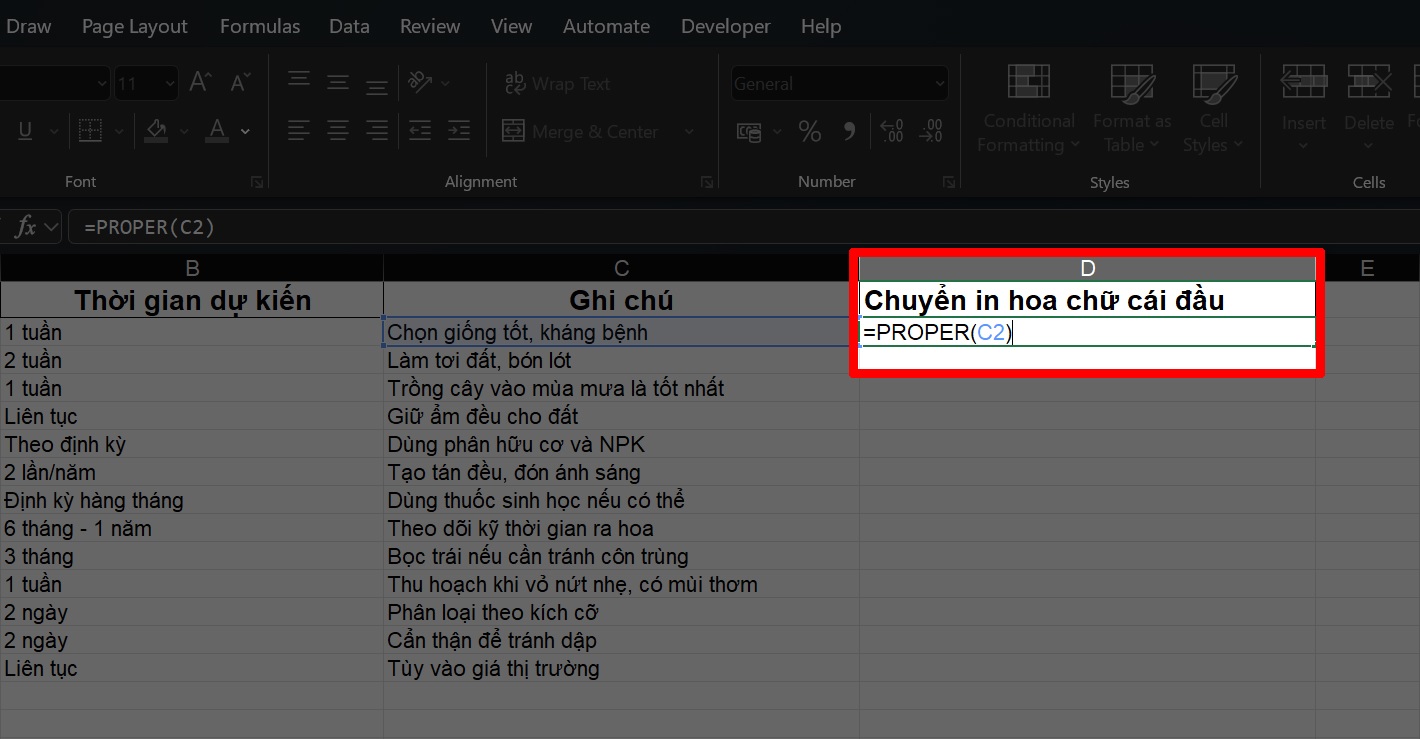The height and width of the screenshot is (739, 1420).
Task: Toggle Underline formatting
Action: click(x=25, y=131)
